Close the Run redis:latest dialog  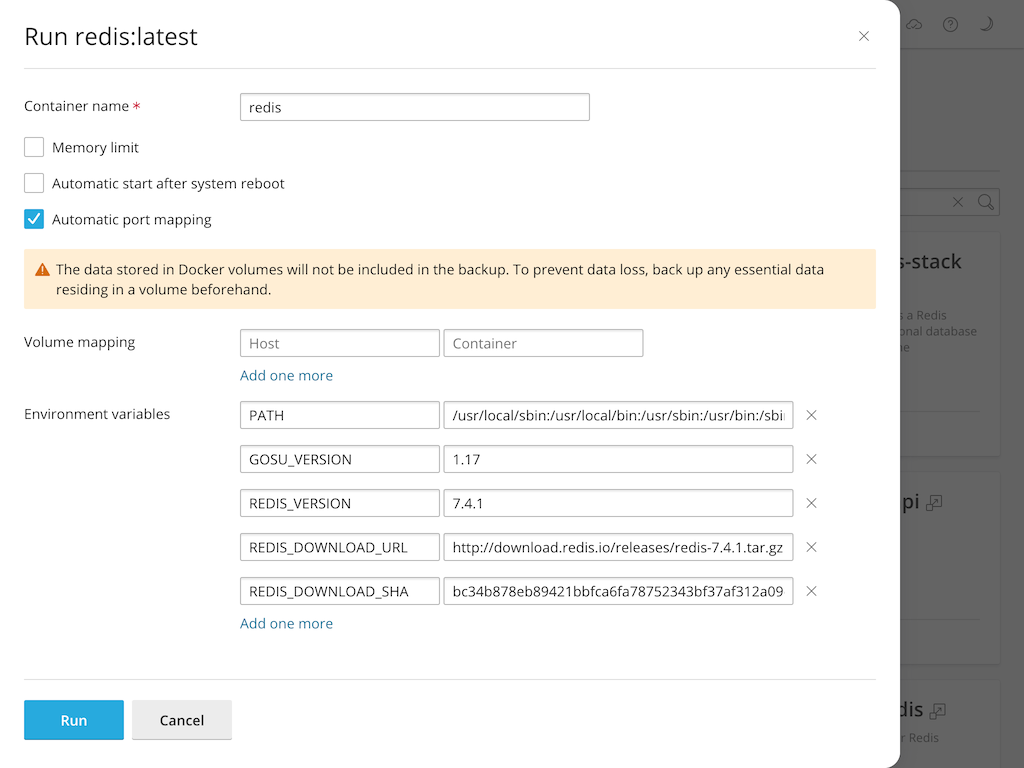click(x=864, y=37)
